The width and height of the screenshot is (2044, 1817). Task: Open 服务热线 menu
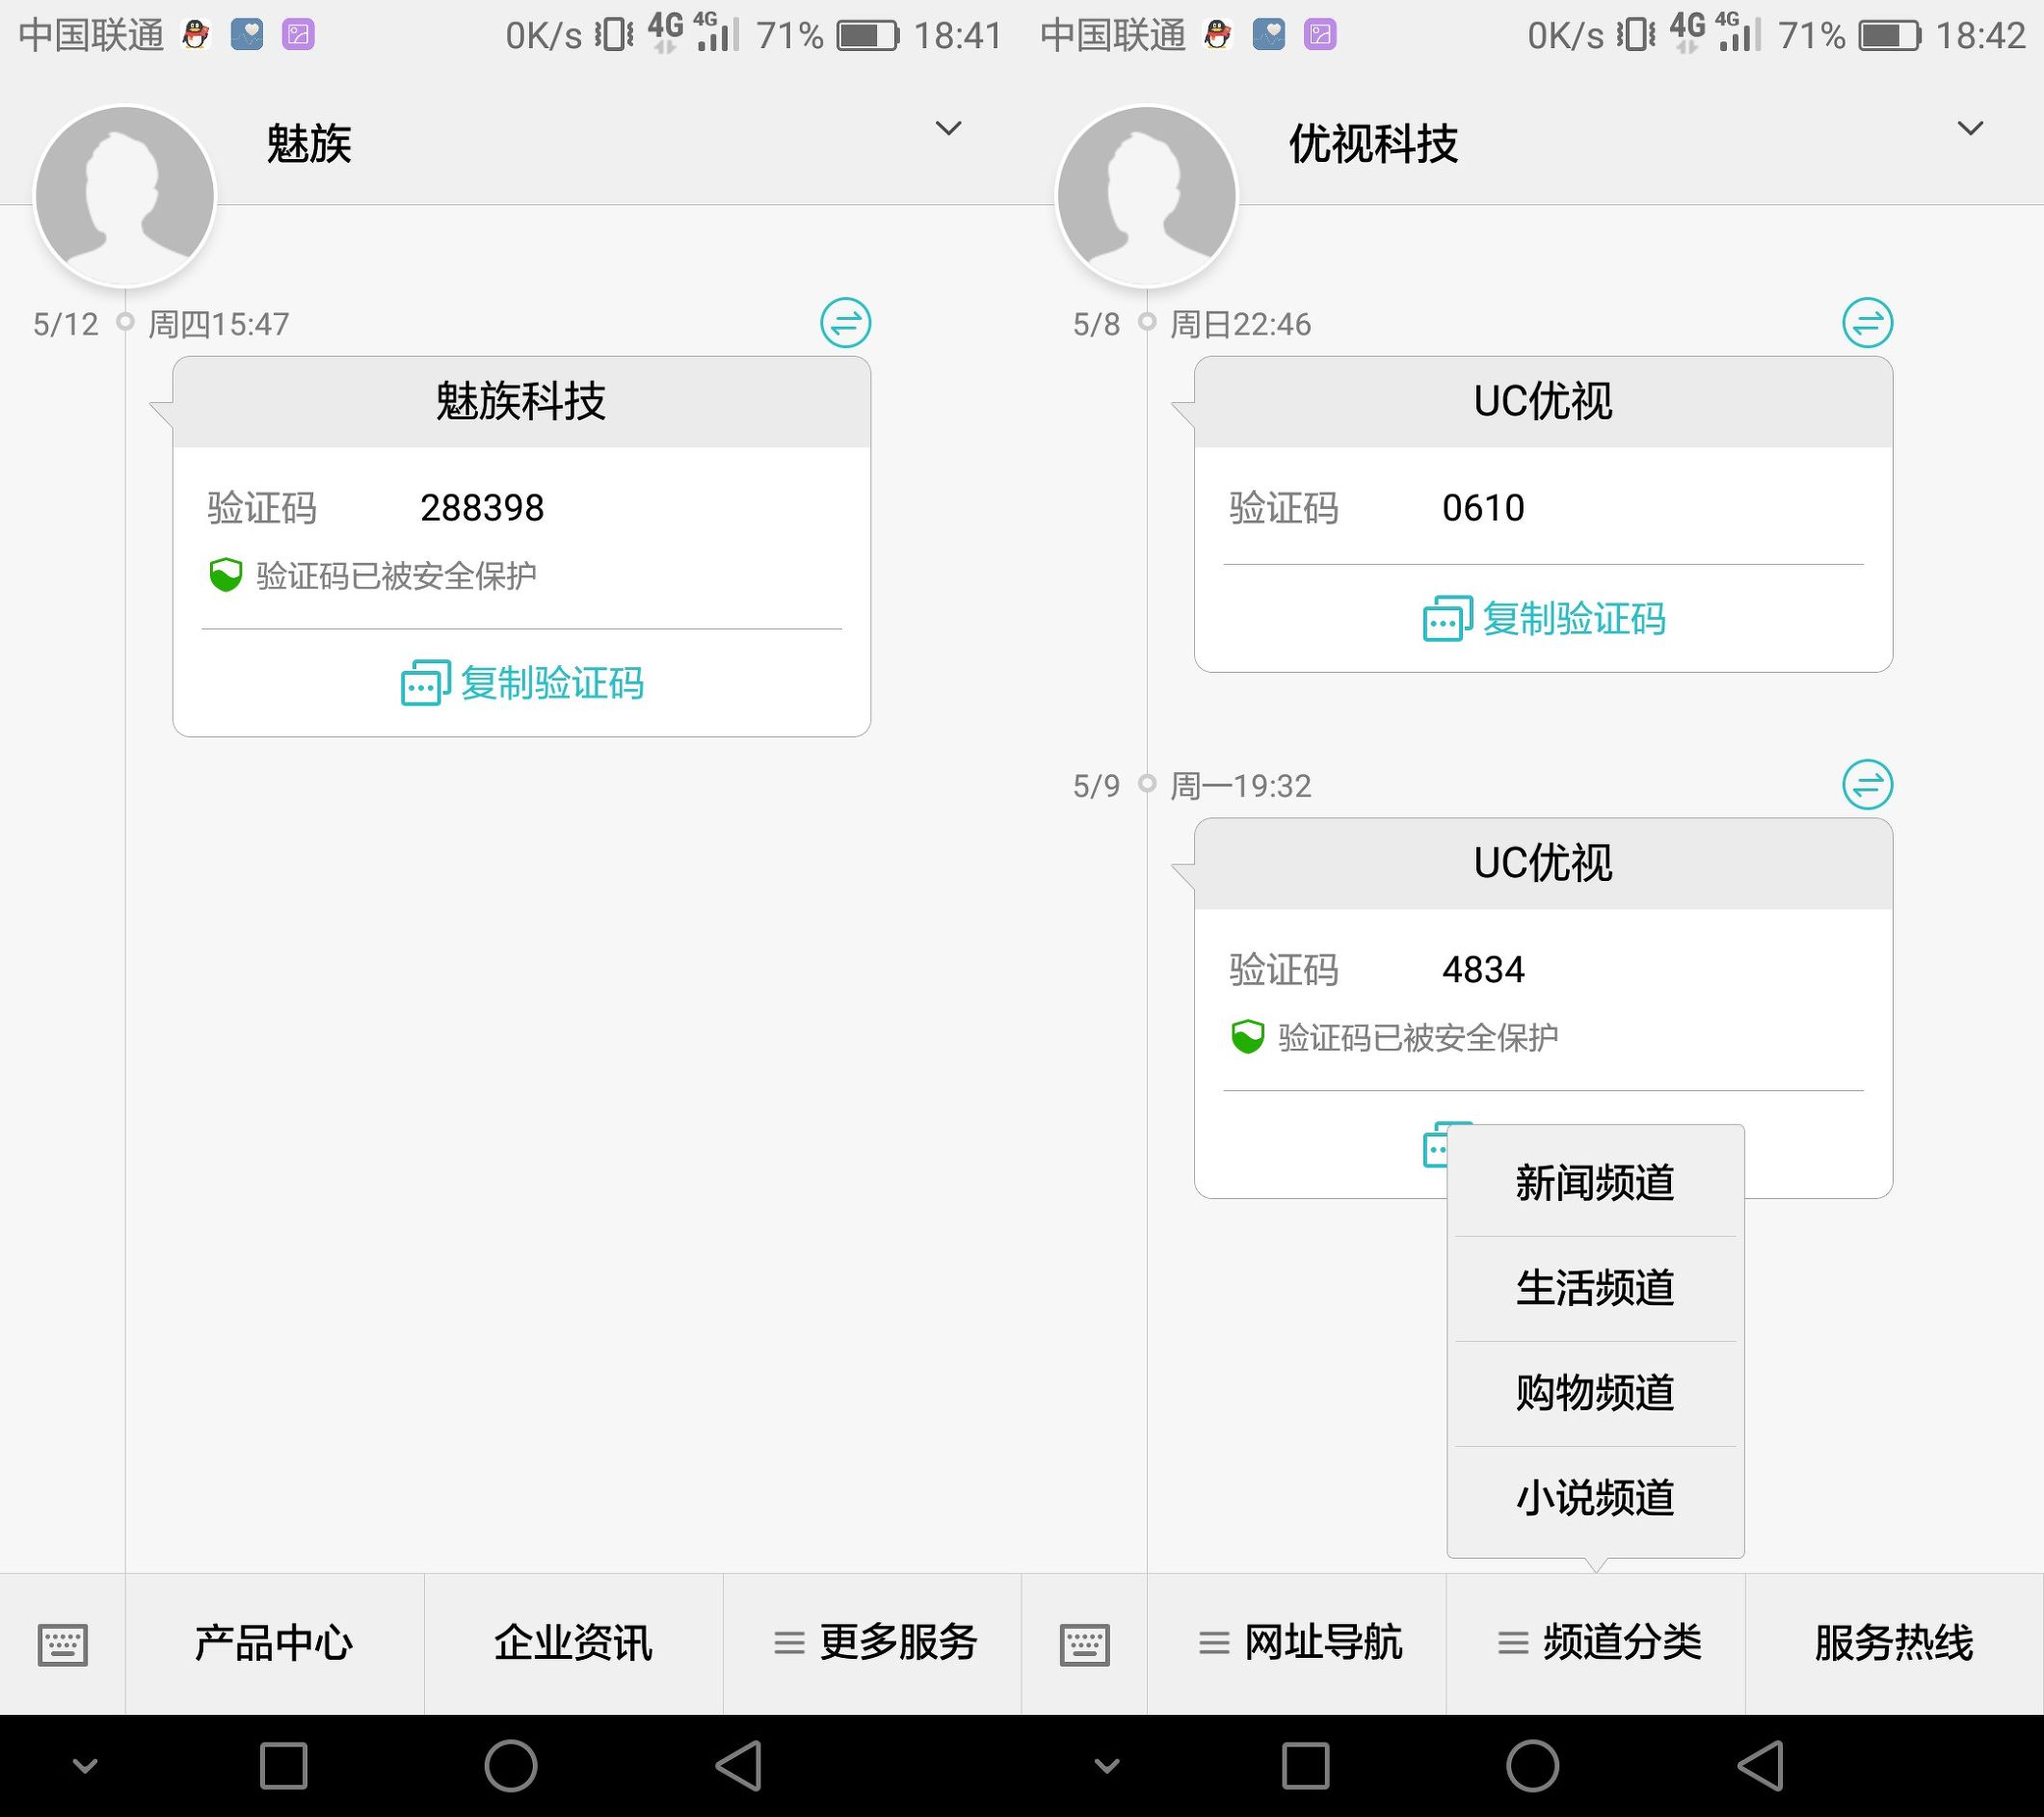click(1894, 1644)
